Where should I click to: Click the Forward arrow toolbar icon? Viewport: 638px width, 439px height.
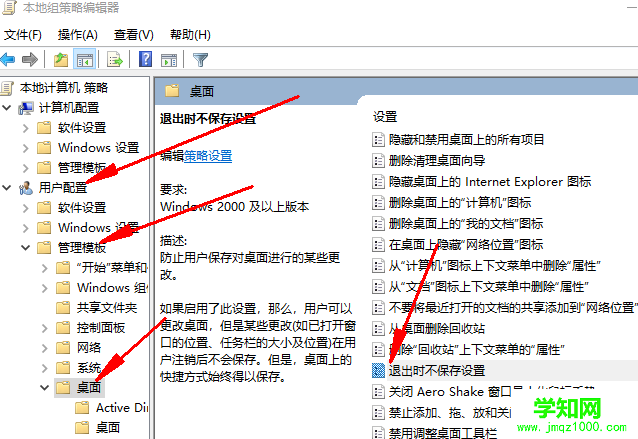click(30, 60)
